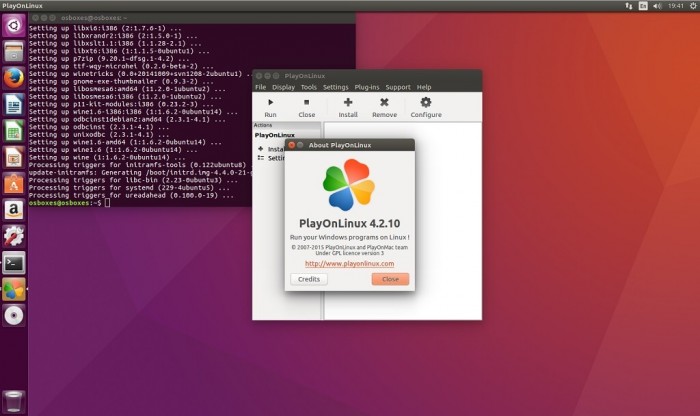Open the Tools menu
The image size is (700, 416).
[308, 87]
